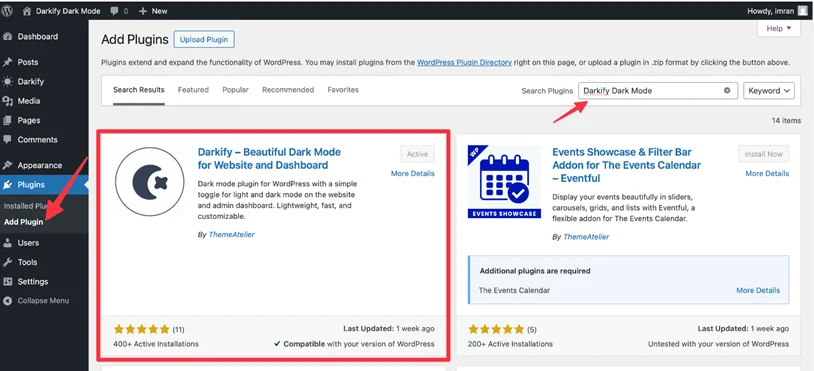Click the Howdy, imran account link
The height and width of the screenshot is (371, 814).
(x=778, y=11)
